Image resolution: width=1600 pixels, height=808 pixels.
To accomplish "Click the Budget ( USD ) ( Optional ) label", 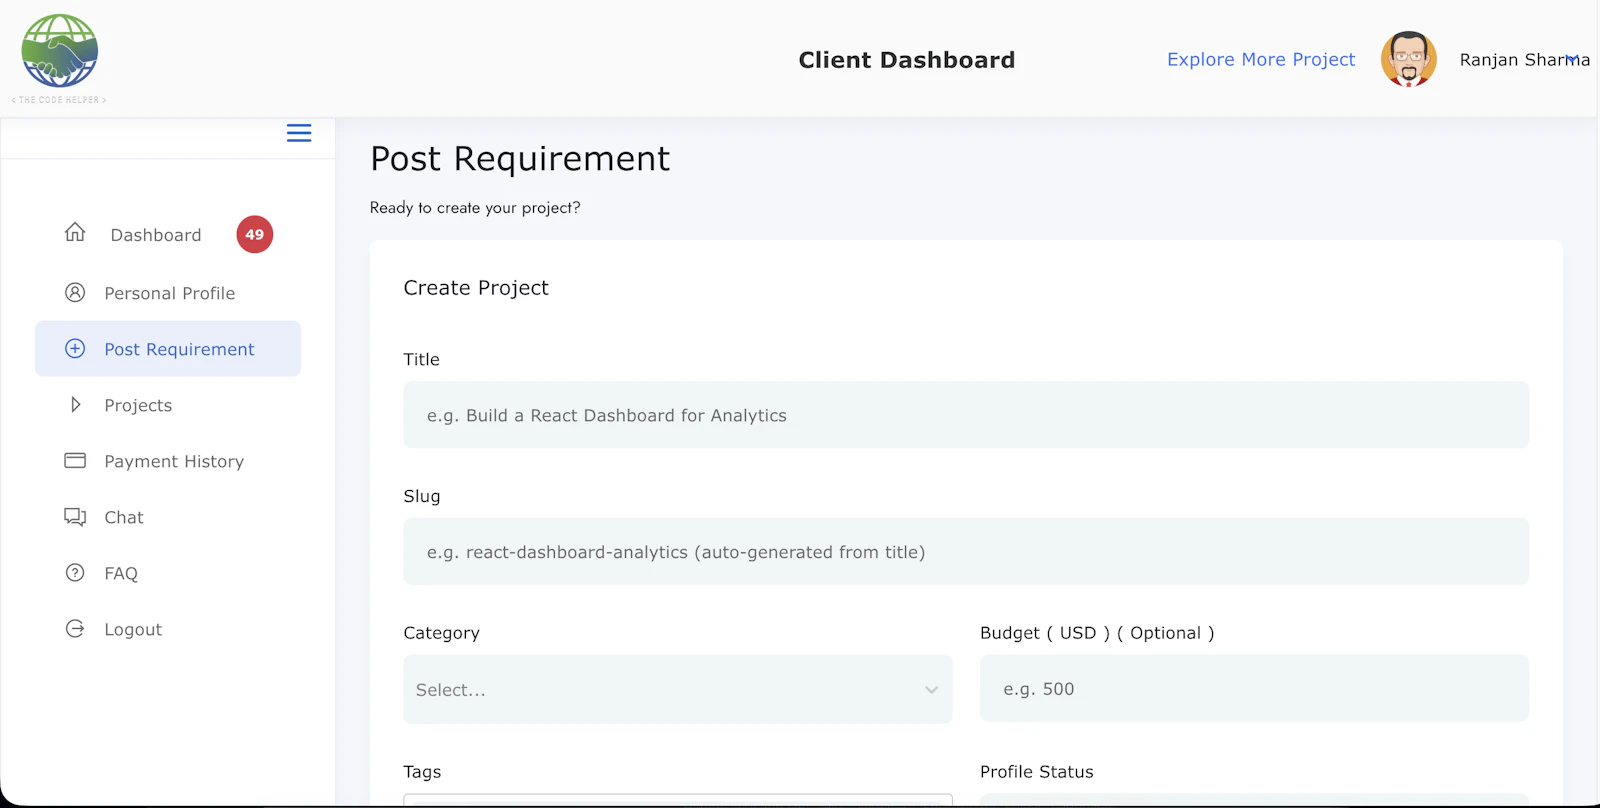I will [1097, 633].
